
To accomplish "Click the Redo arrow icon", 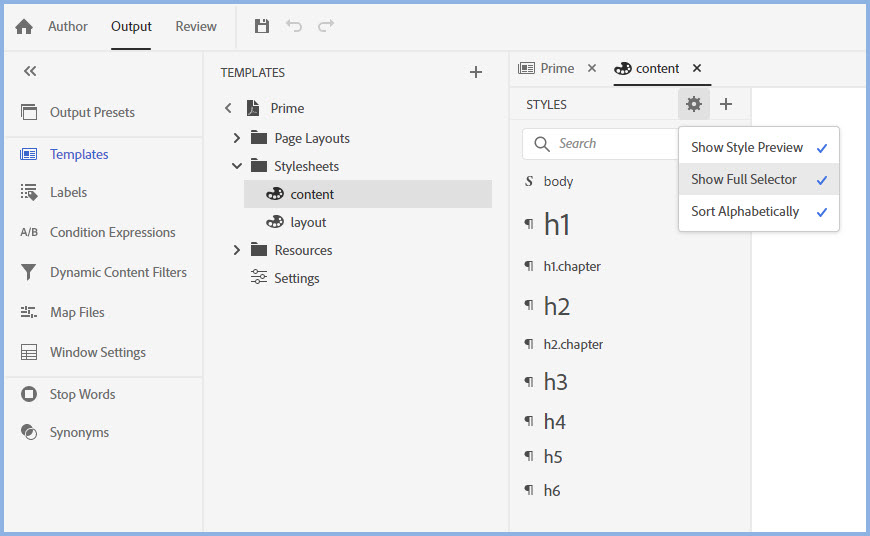I will point(326,27).
